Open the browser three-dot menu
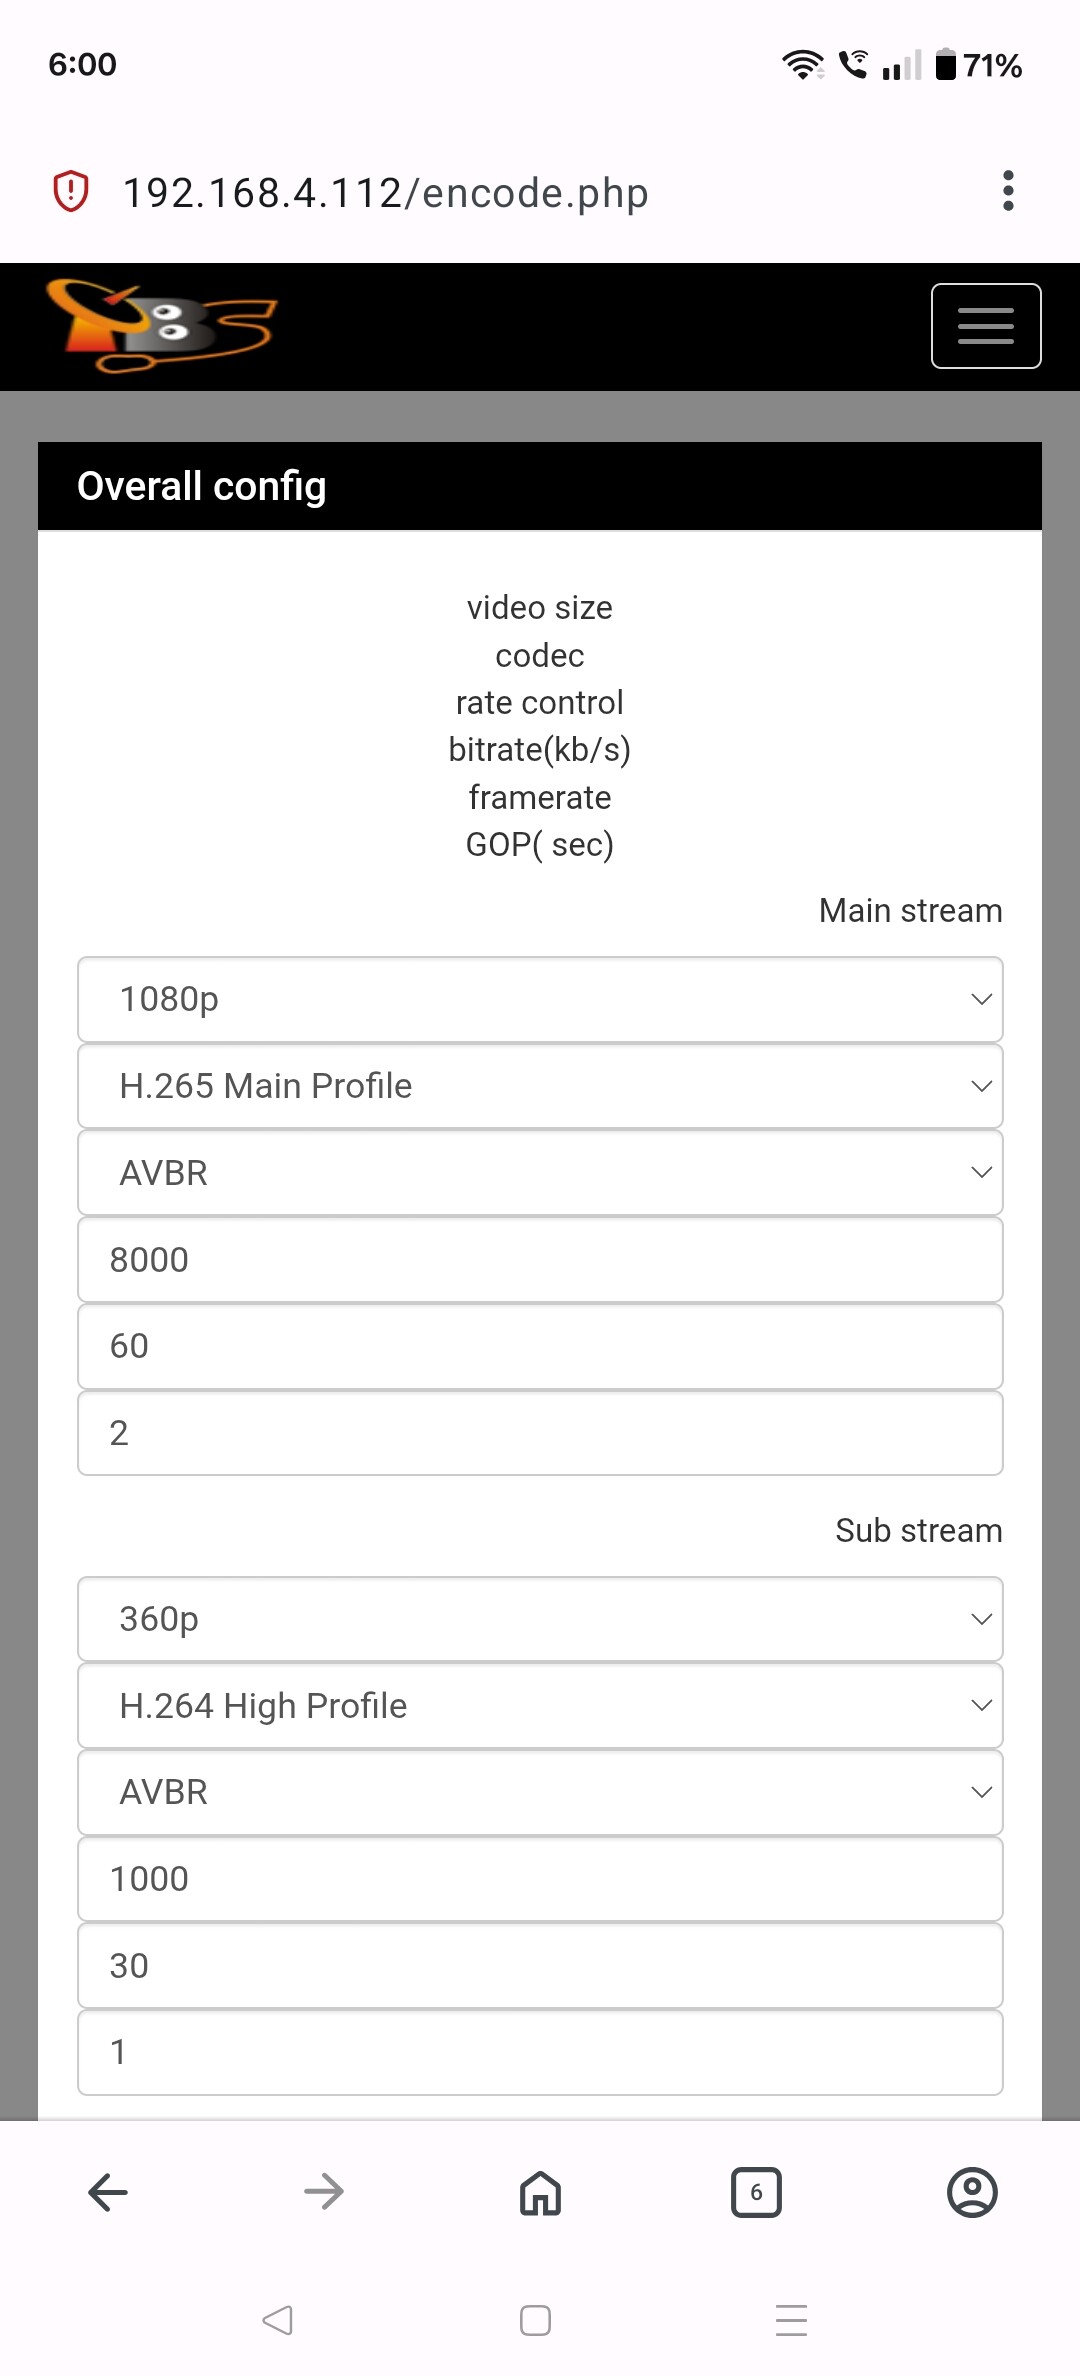 pos(1007,191)
